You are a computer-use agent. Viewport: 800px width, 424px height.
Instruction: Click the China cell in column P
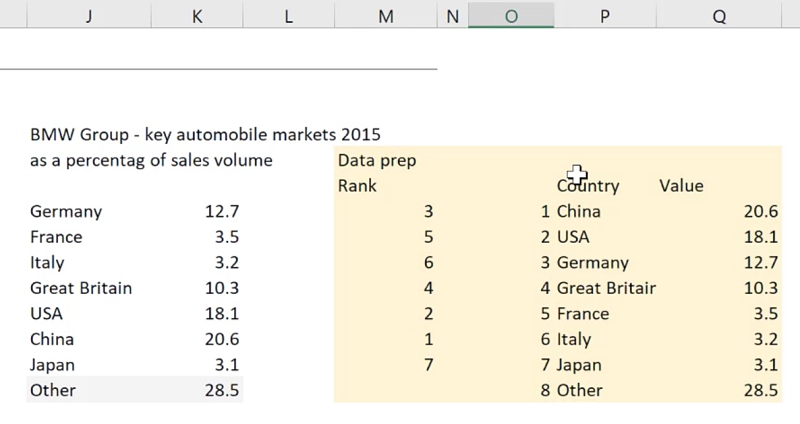point(579,212)
